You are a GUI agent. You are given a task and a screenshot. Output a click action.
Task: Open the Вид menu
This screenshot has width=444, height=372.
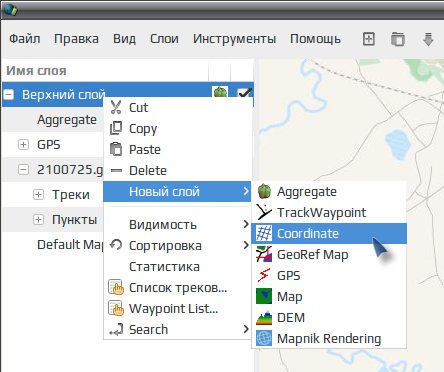pos(124,39)
